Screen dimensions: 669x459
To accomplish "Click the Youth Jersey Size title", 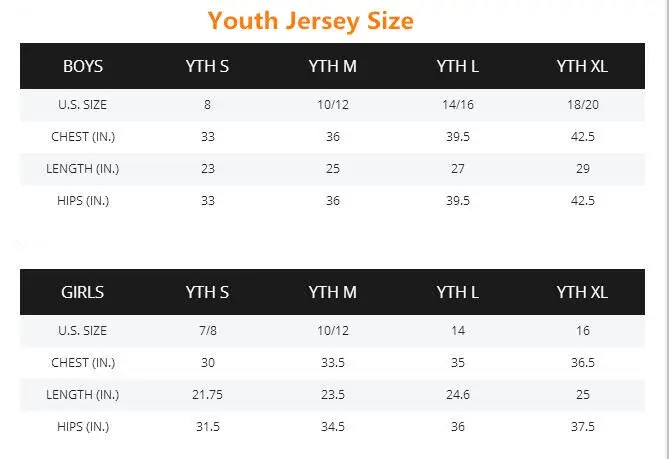I will 311,21.
